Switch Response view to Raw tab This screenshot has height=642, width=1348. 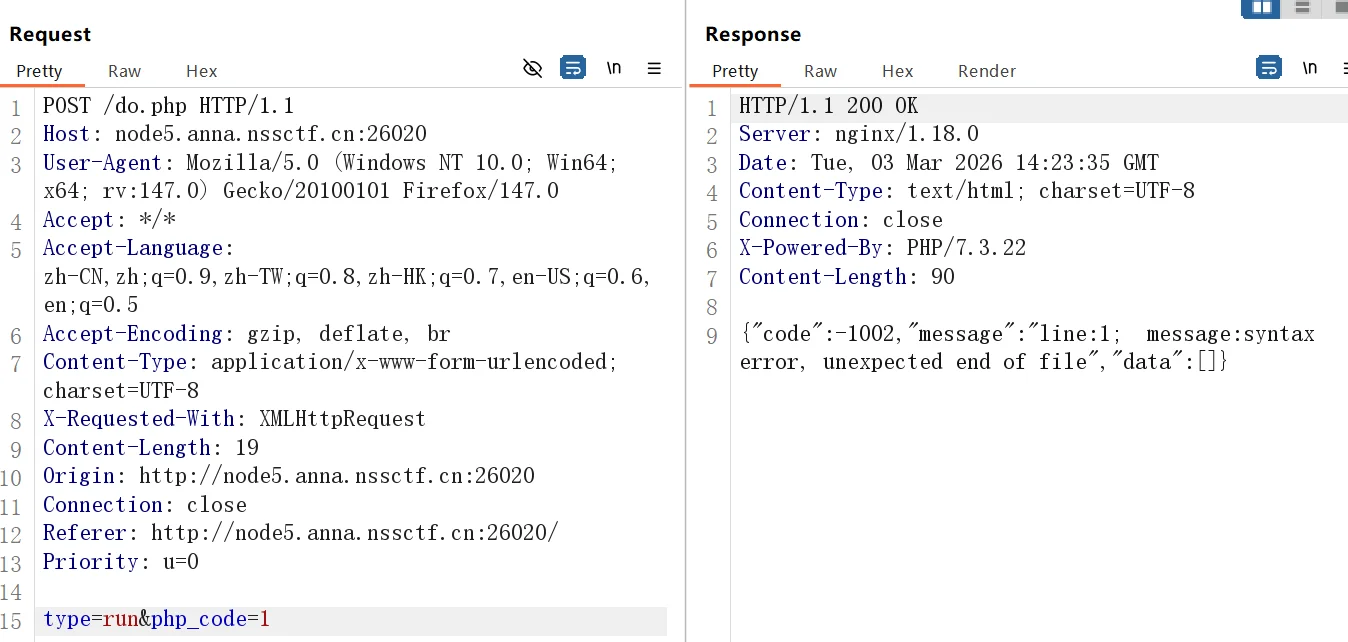click(x=820, y=71)
